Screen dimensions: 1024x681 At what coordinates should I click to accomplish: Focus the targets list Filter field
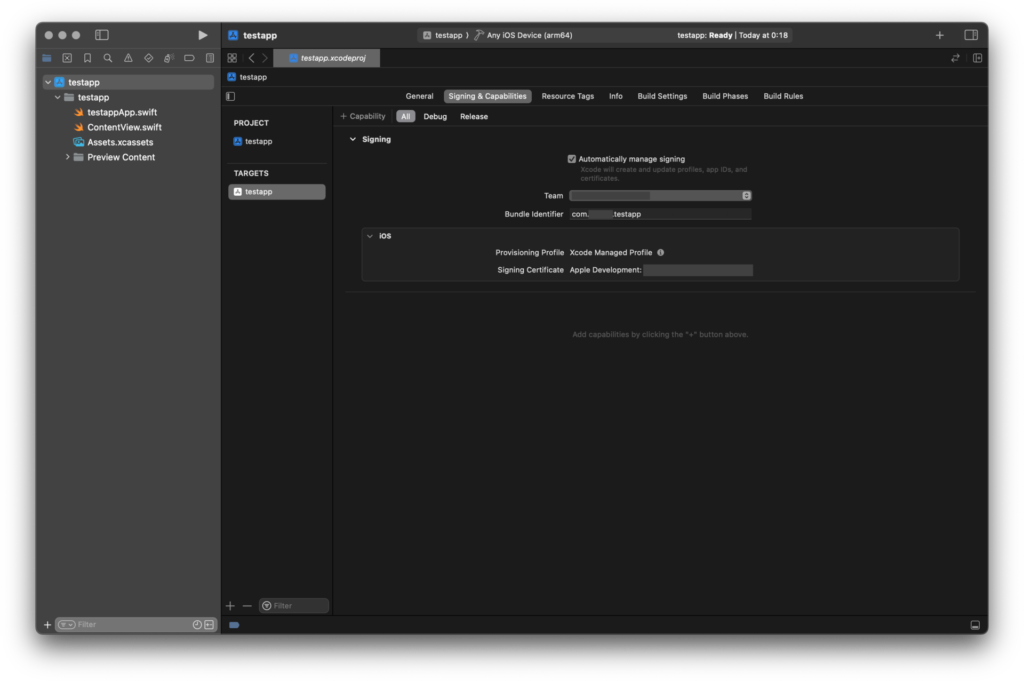coord(294,606)
